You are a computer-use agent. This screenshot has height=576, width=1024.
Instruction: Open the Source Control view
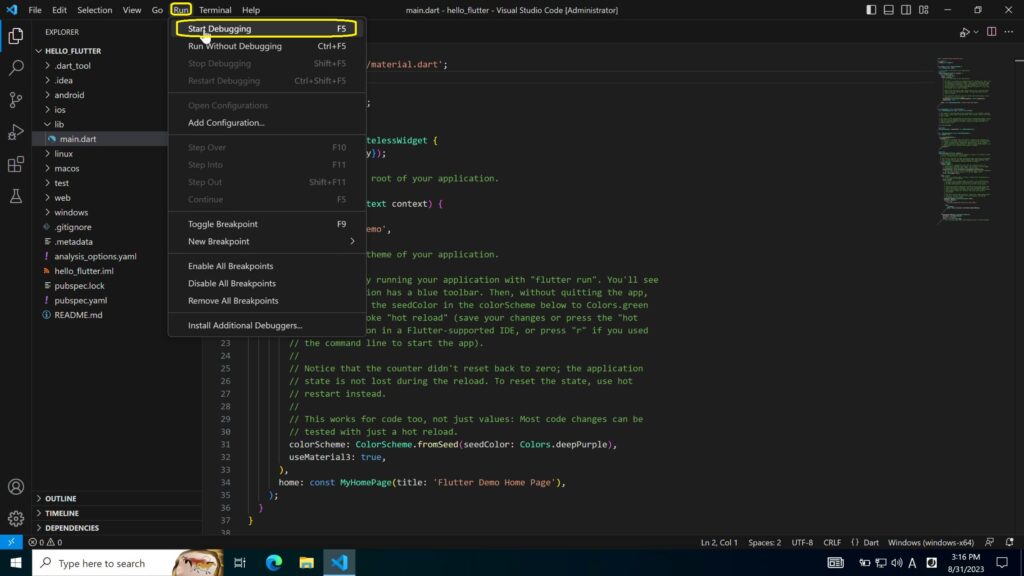click(16, 100)
